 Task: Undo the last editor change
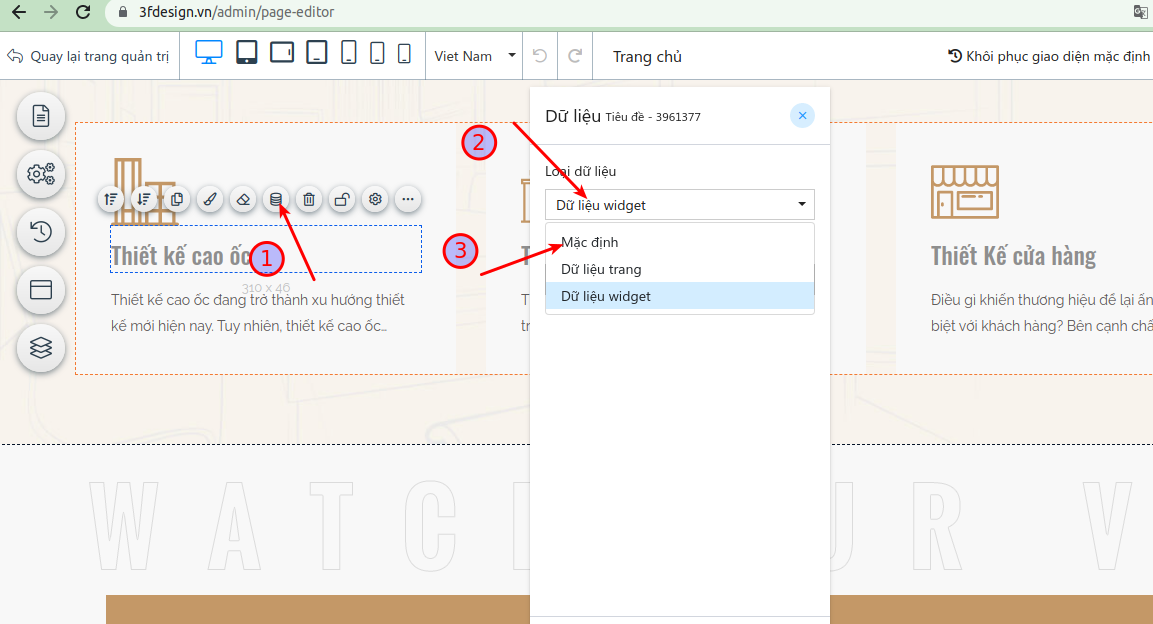pos(540,56)
